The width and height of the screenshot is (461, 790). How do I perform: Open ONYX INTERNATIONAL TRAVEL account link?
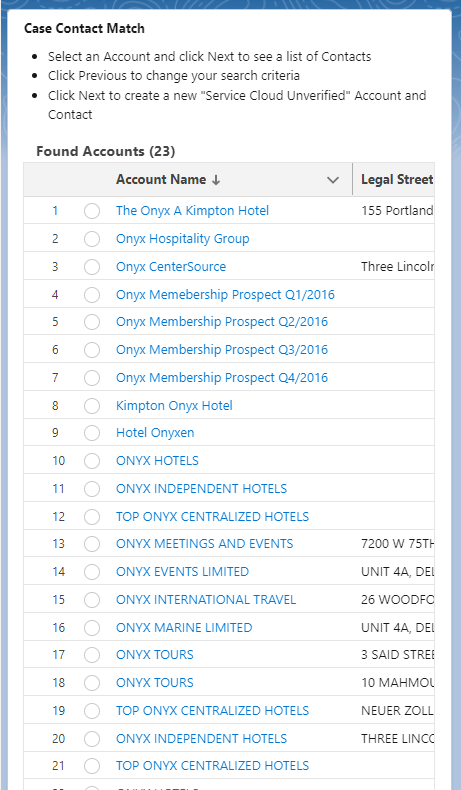[x=206, y=600]
